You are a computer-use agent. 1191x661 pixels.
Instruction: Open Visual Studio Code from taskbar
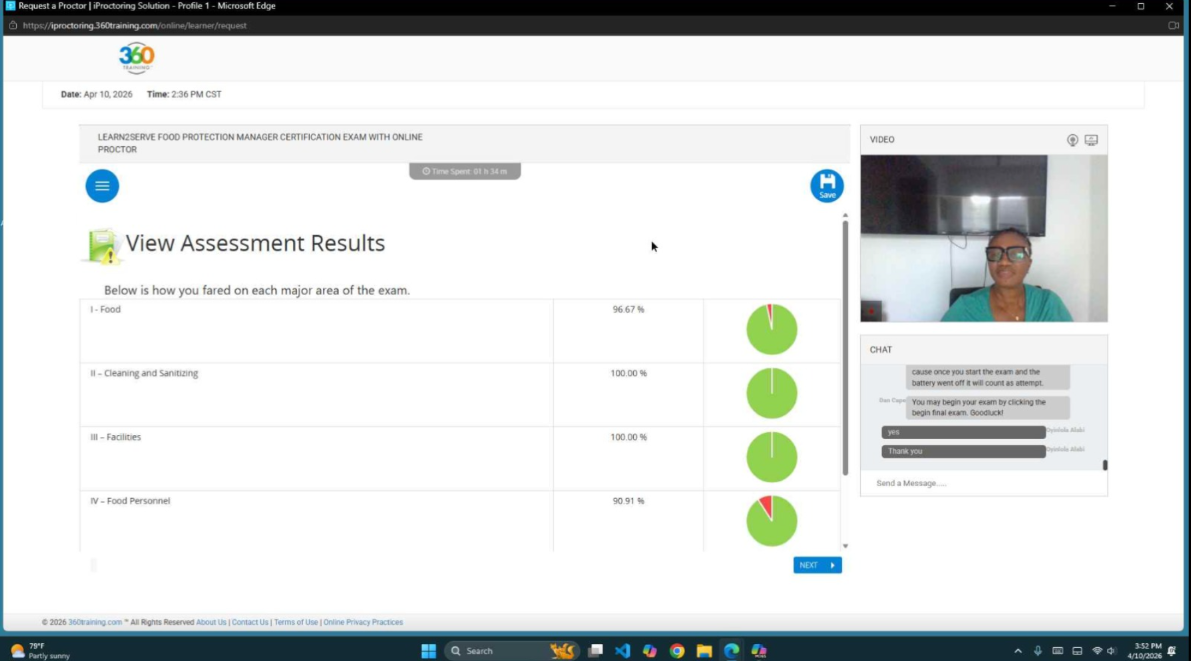(x=622, y=651)
